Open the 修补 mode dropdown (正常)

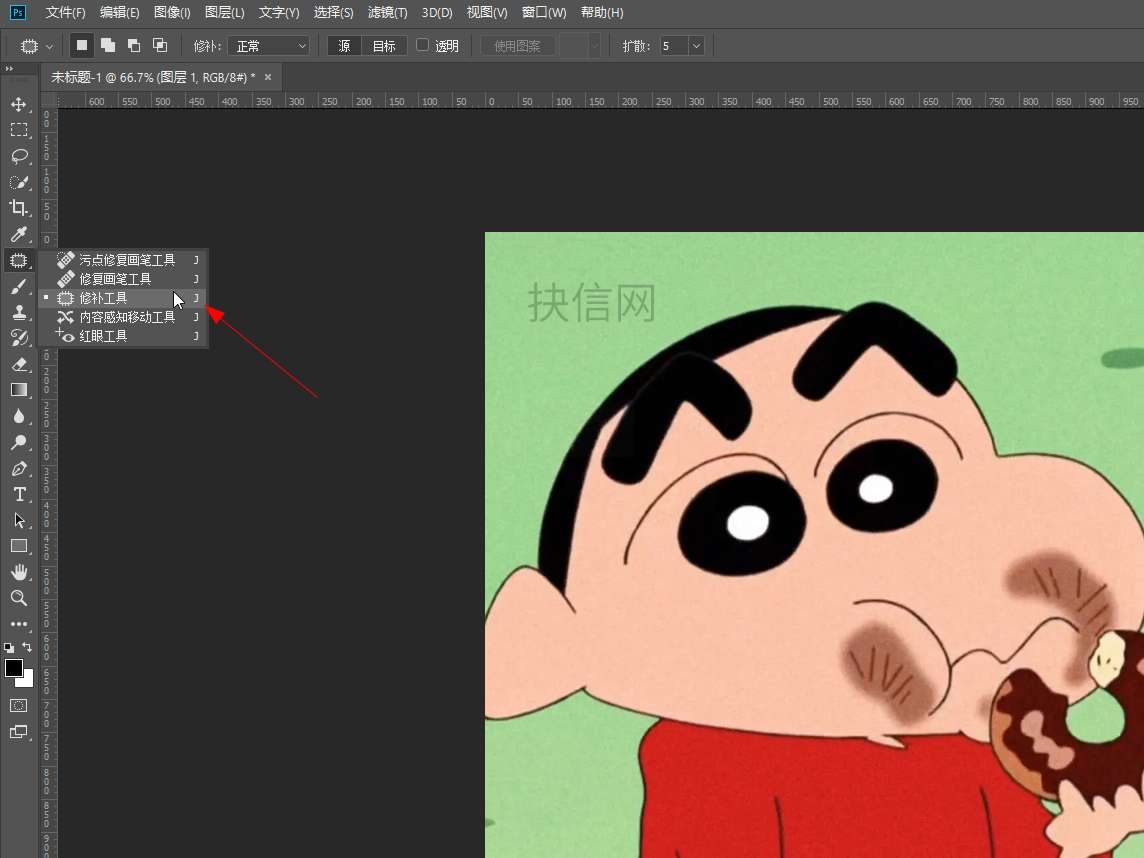269,46
